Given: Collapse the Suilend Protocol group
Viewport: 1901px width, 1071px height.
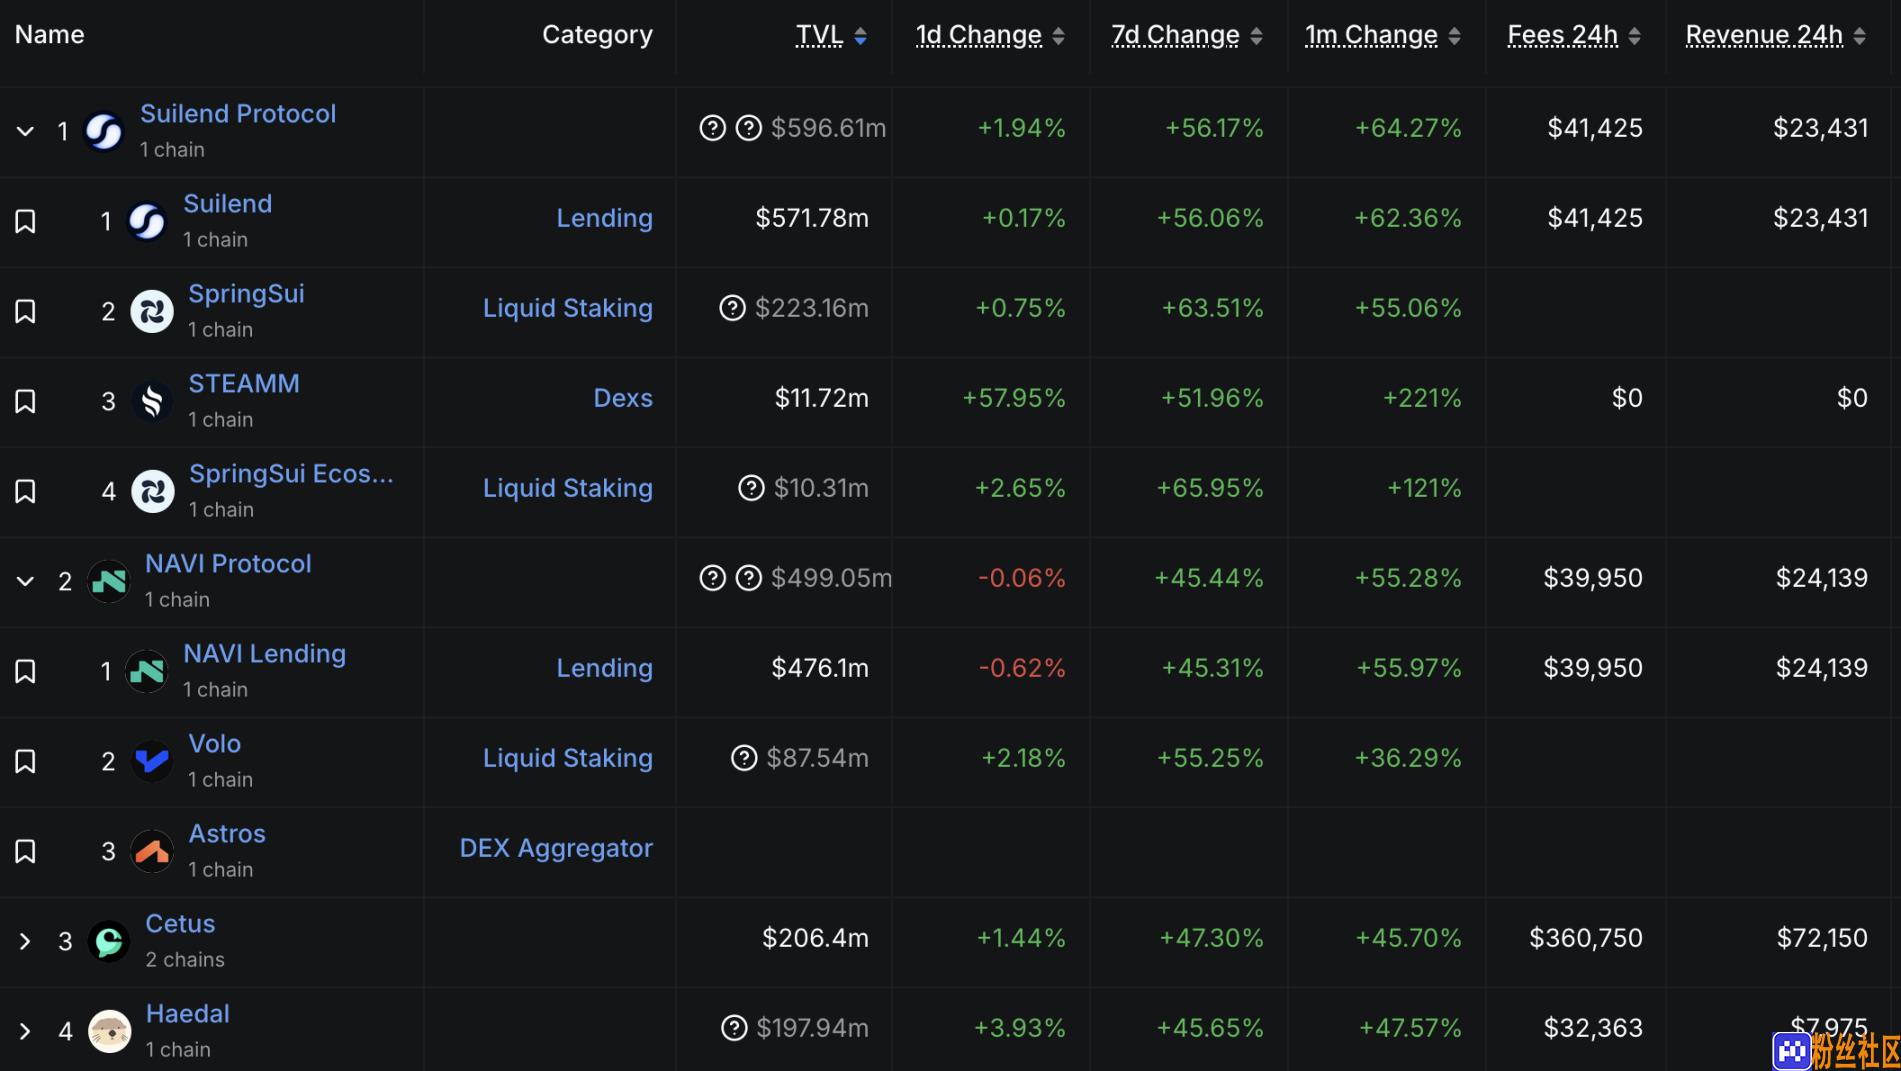Looking at the screenshot, I should (x=25, y=131).
